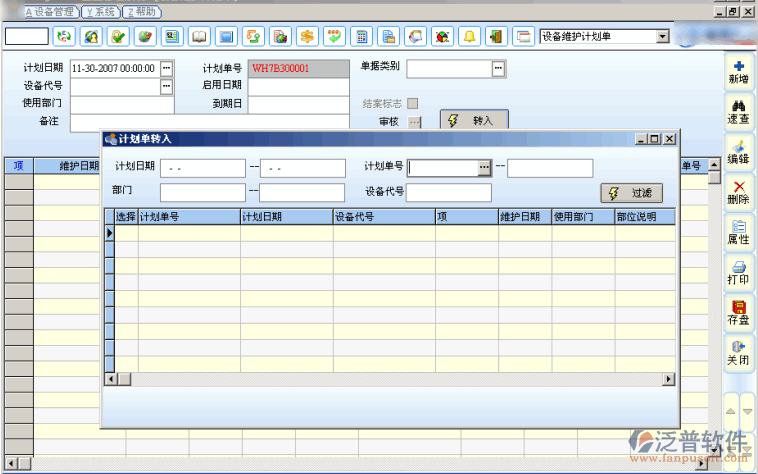Click the 转入 (Import) button
The height and width of the screenshot is (474, 758).
[474, 120]
